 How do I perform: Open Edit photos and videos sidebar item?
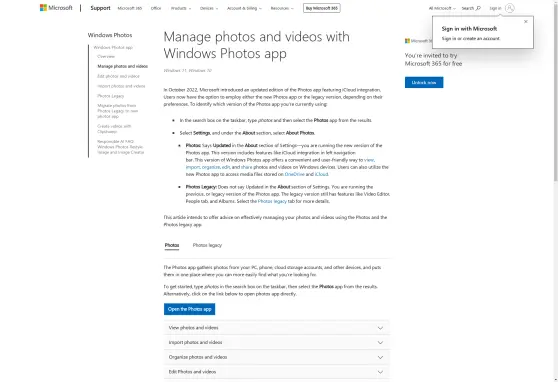tap(119, 76)
